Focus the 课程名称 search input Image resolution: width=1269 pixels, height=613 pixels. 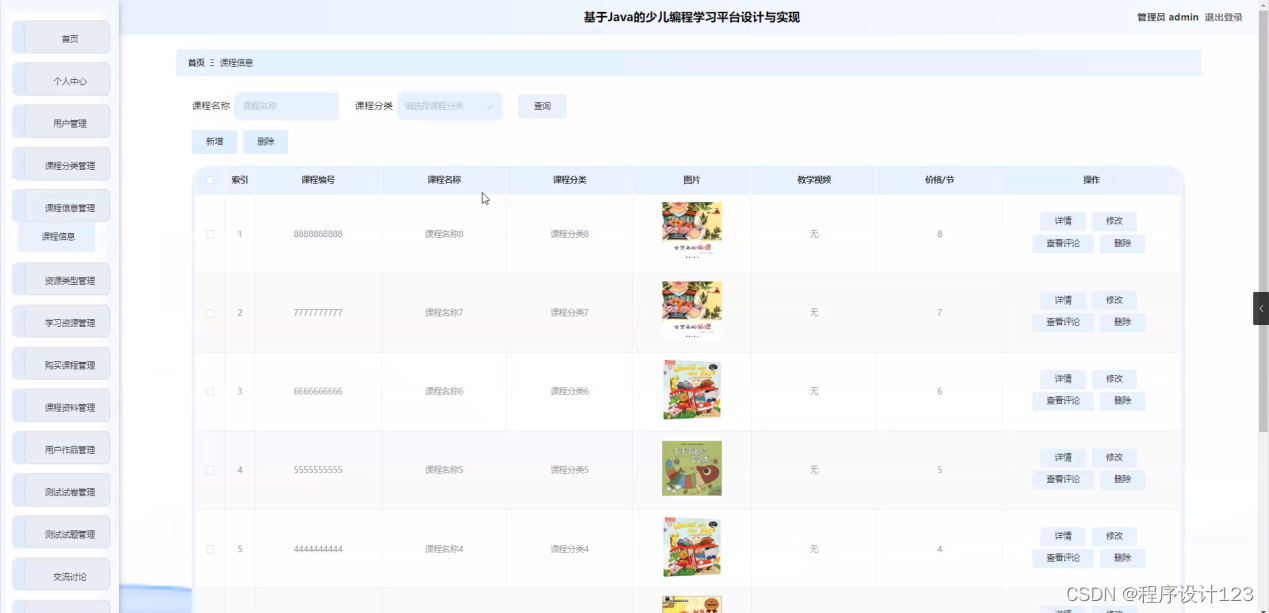(x=286, y=106)
